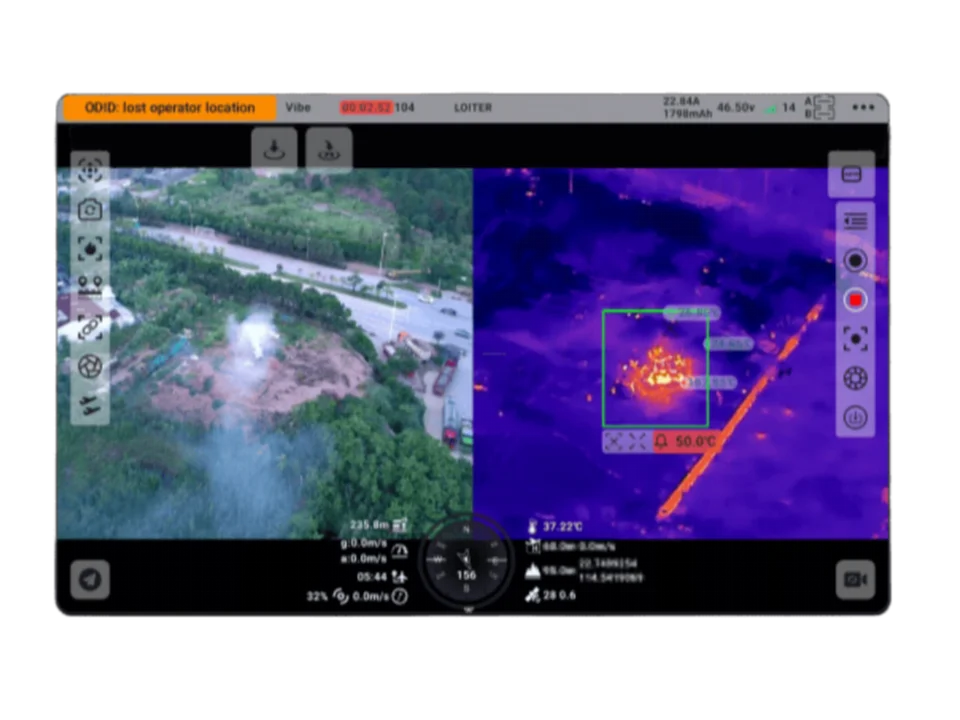Tap the satellite count reading 28 0.6
Image resolution: width=960 pixels, height=720 pixels.
point(550,595)
